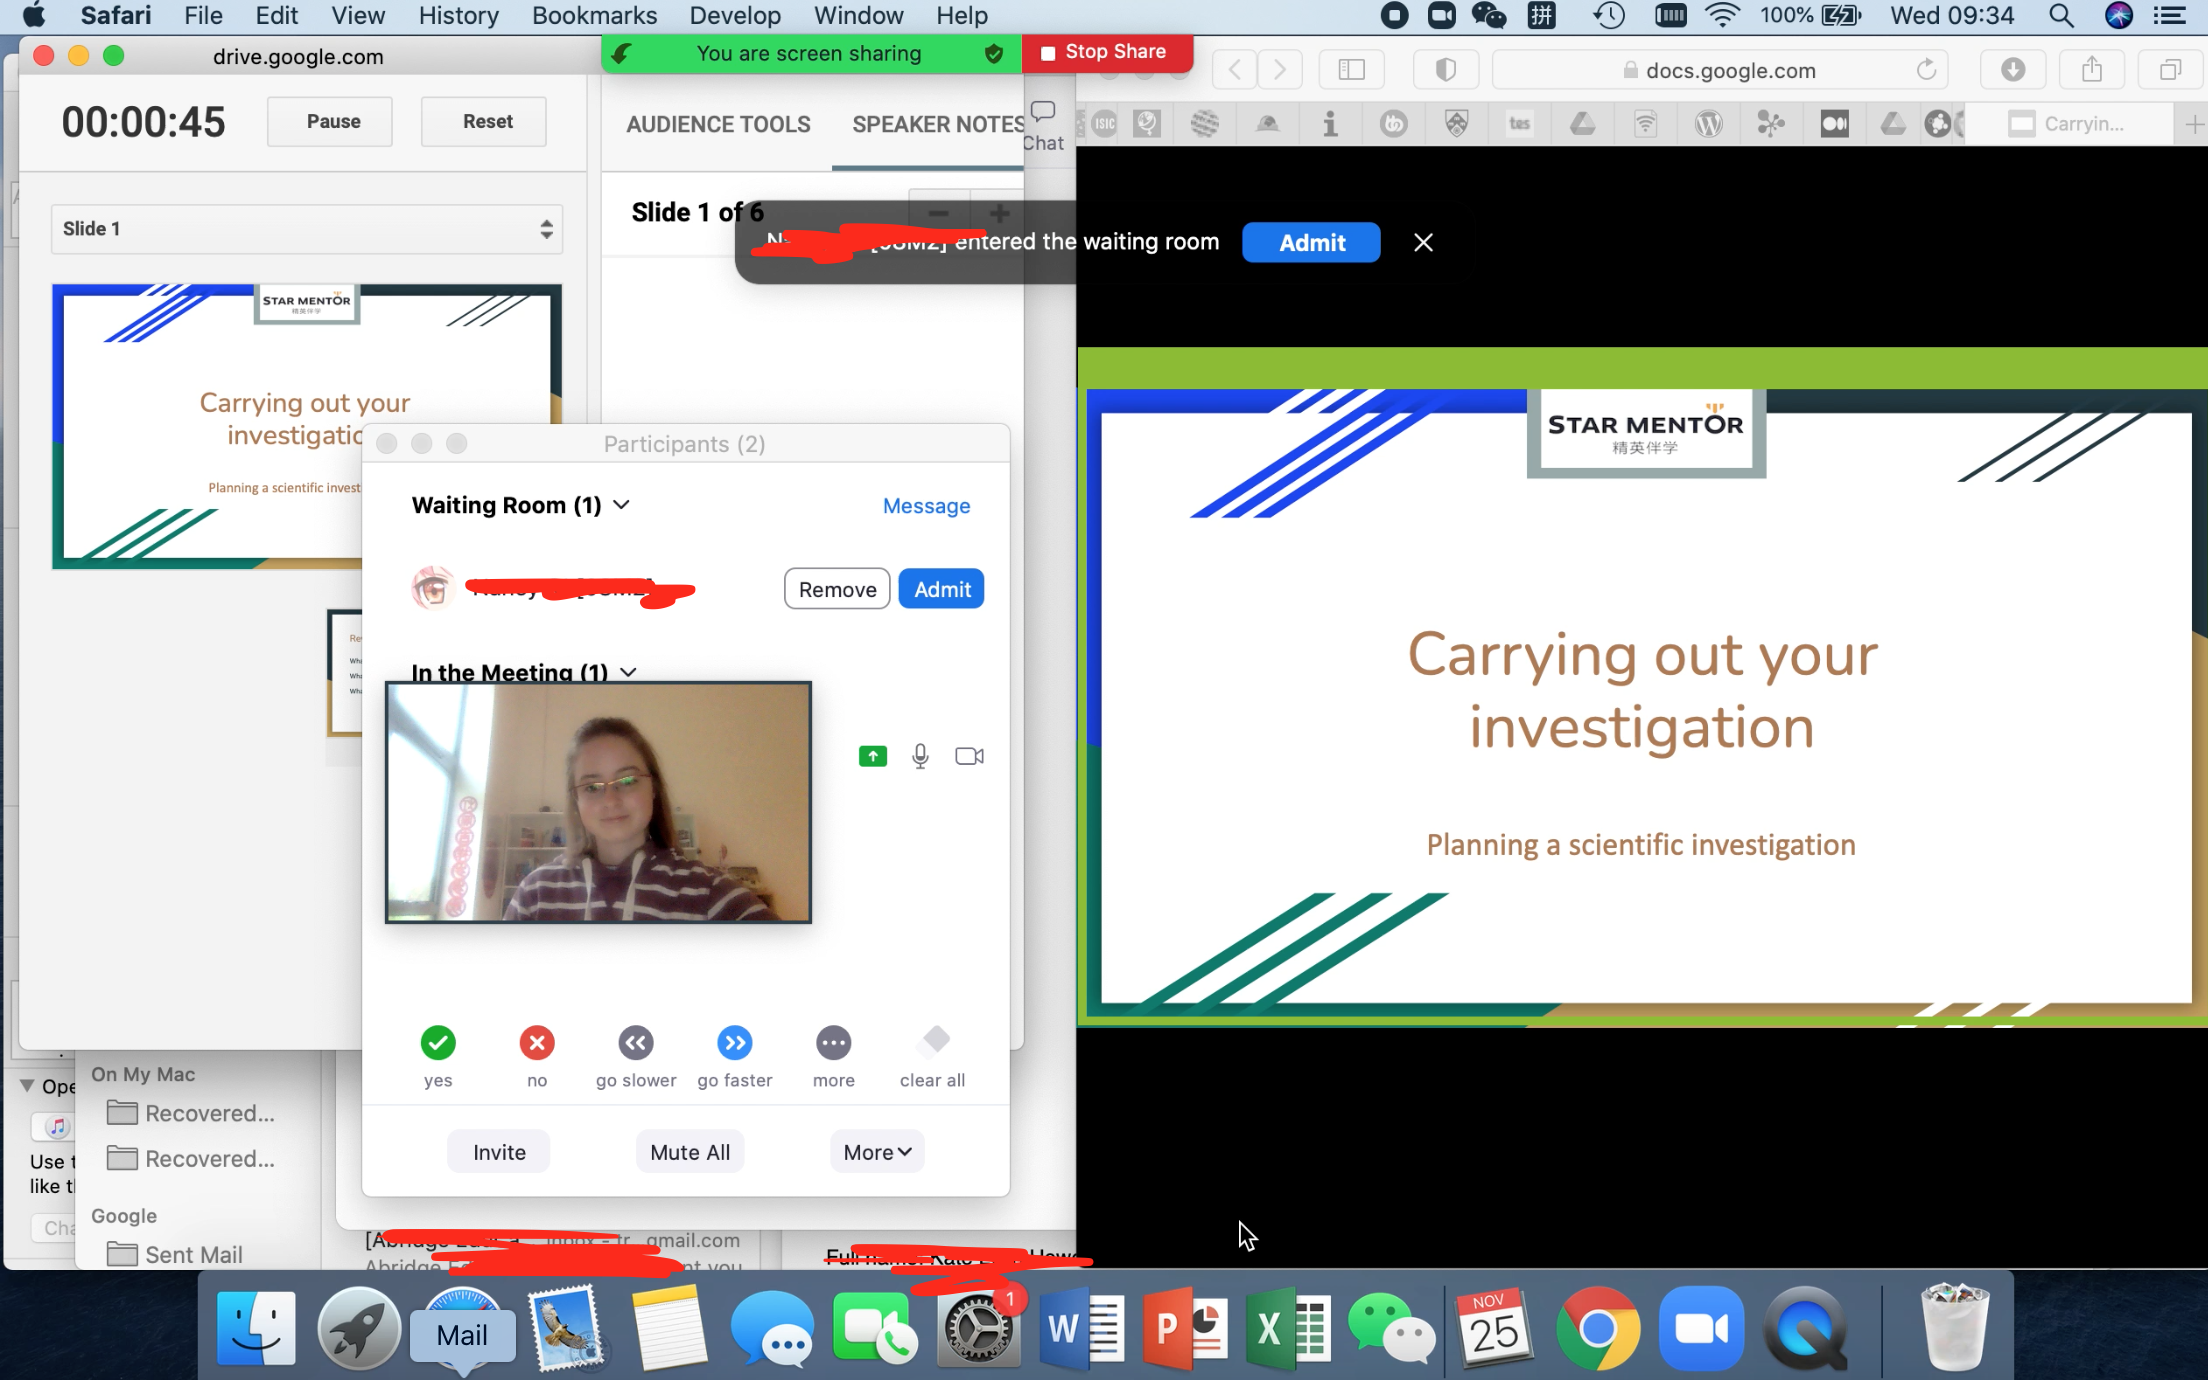Open Zoom from the Dock

[x=1701, y=1328]
